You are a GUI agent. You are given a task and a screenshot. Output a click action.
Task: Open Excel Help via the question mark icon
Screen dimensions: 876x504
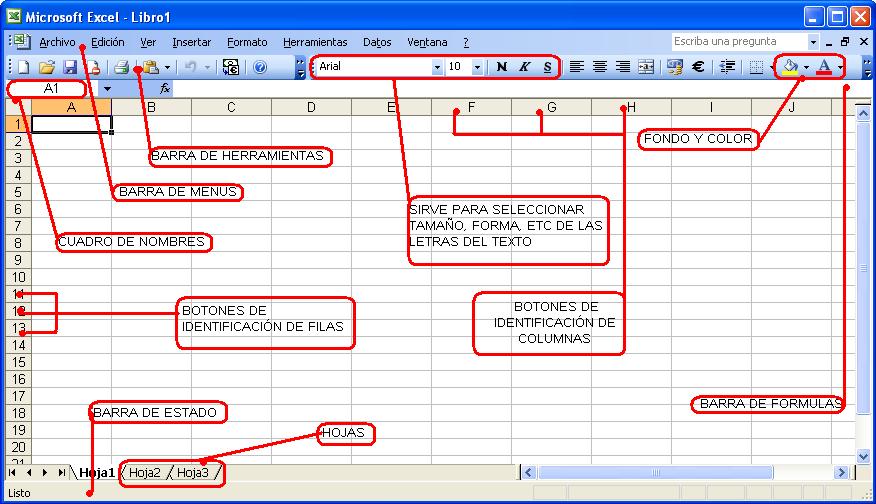260,68
